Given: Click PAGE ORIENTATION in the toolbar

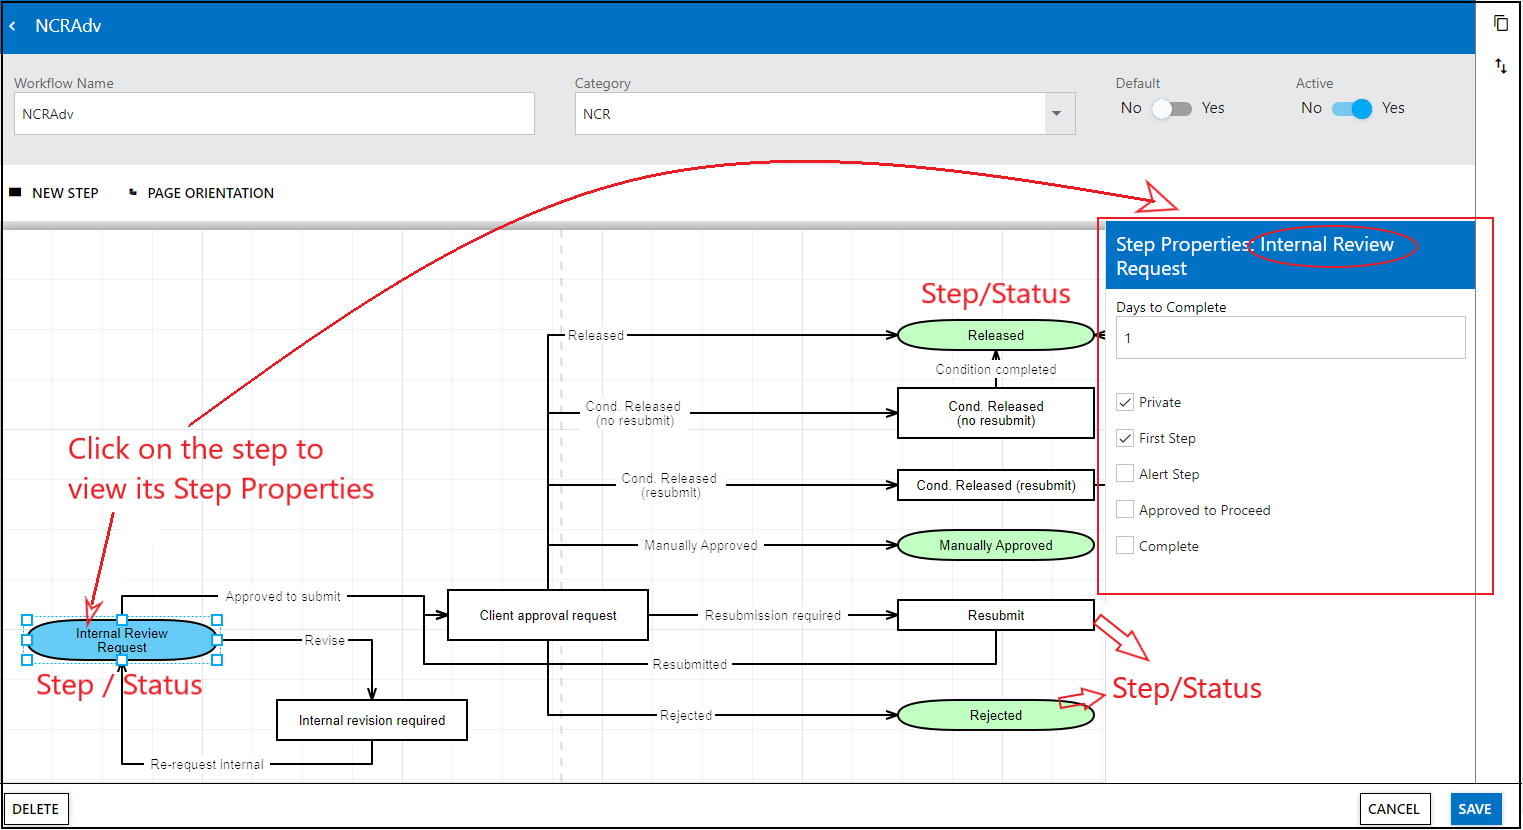Looking at the screenshot, I should [x=210, y=193].
